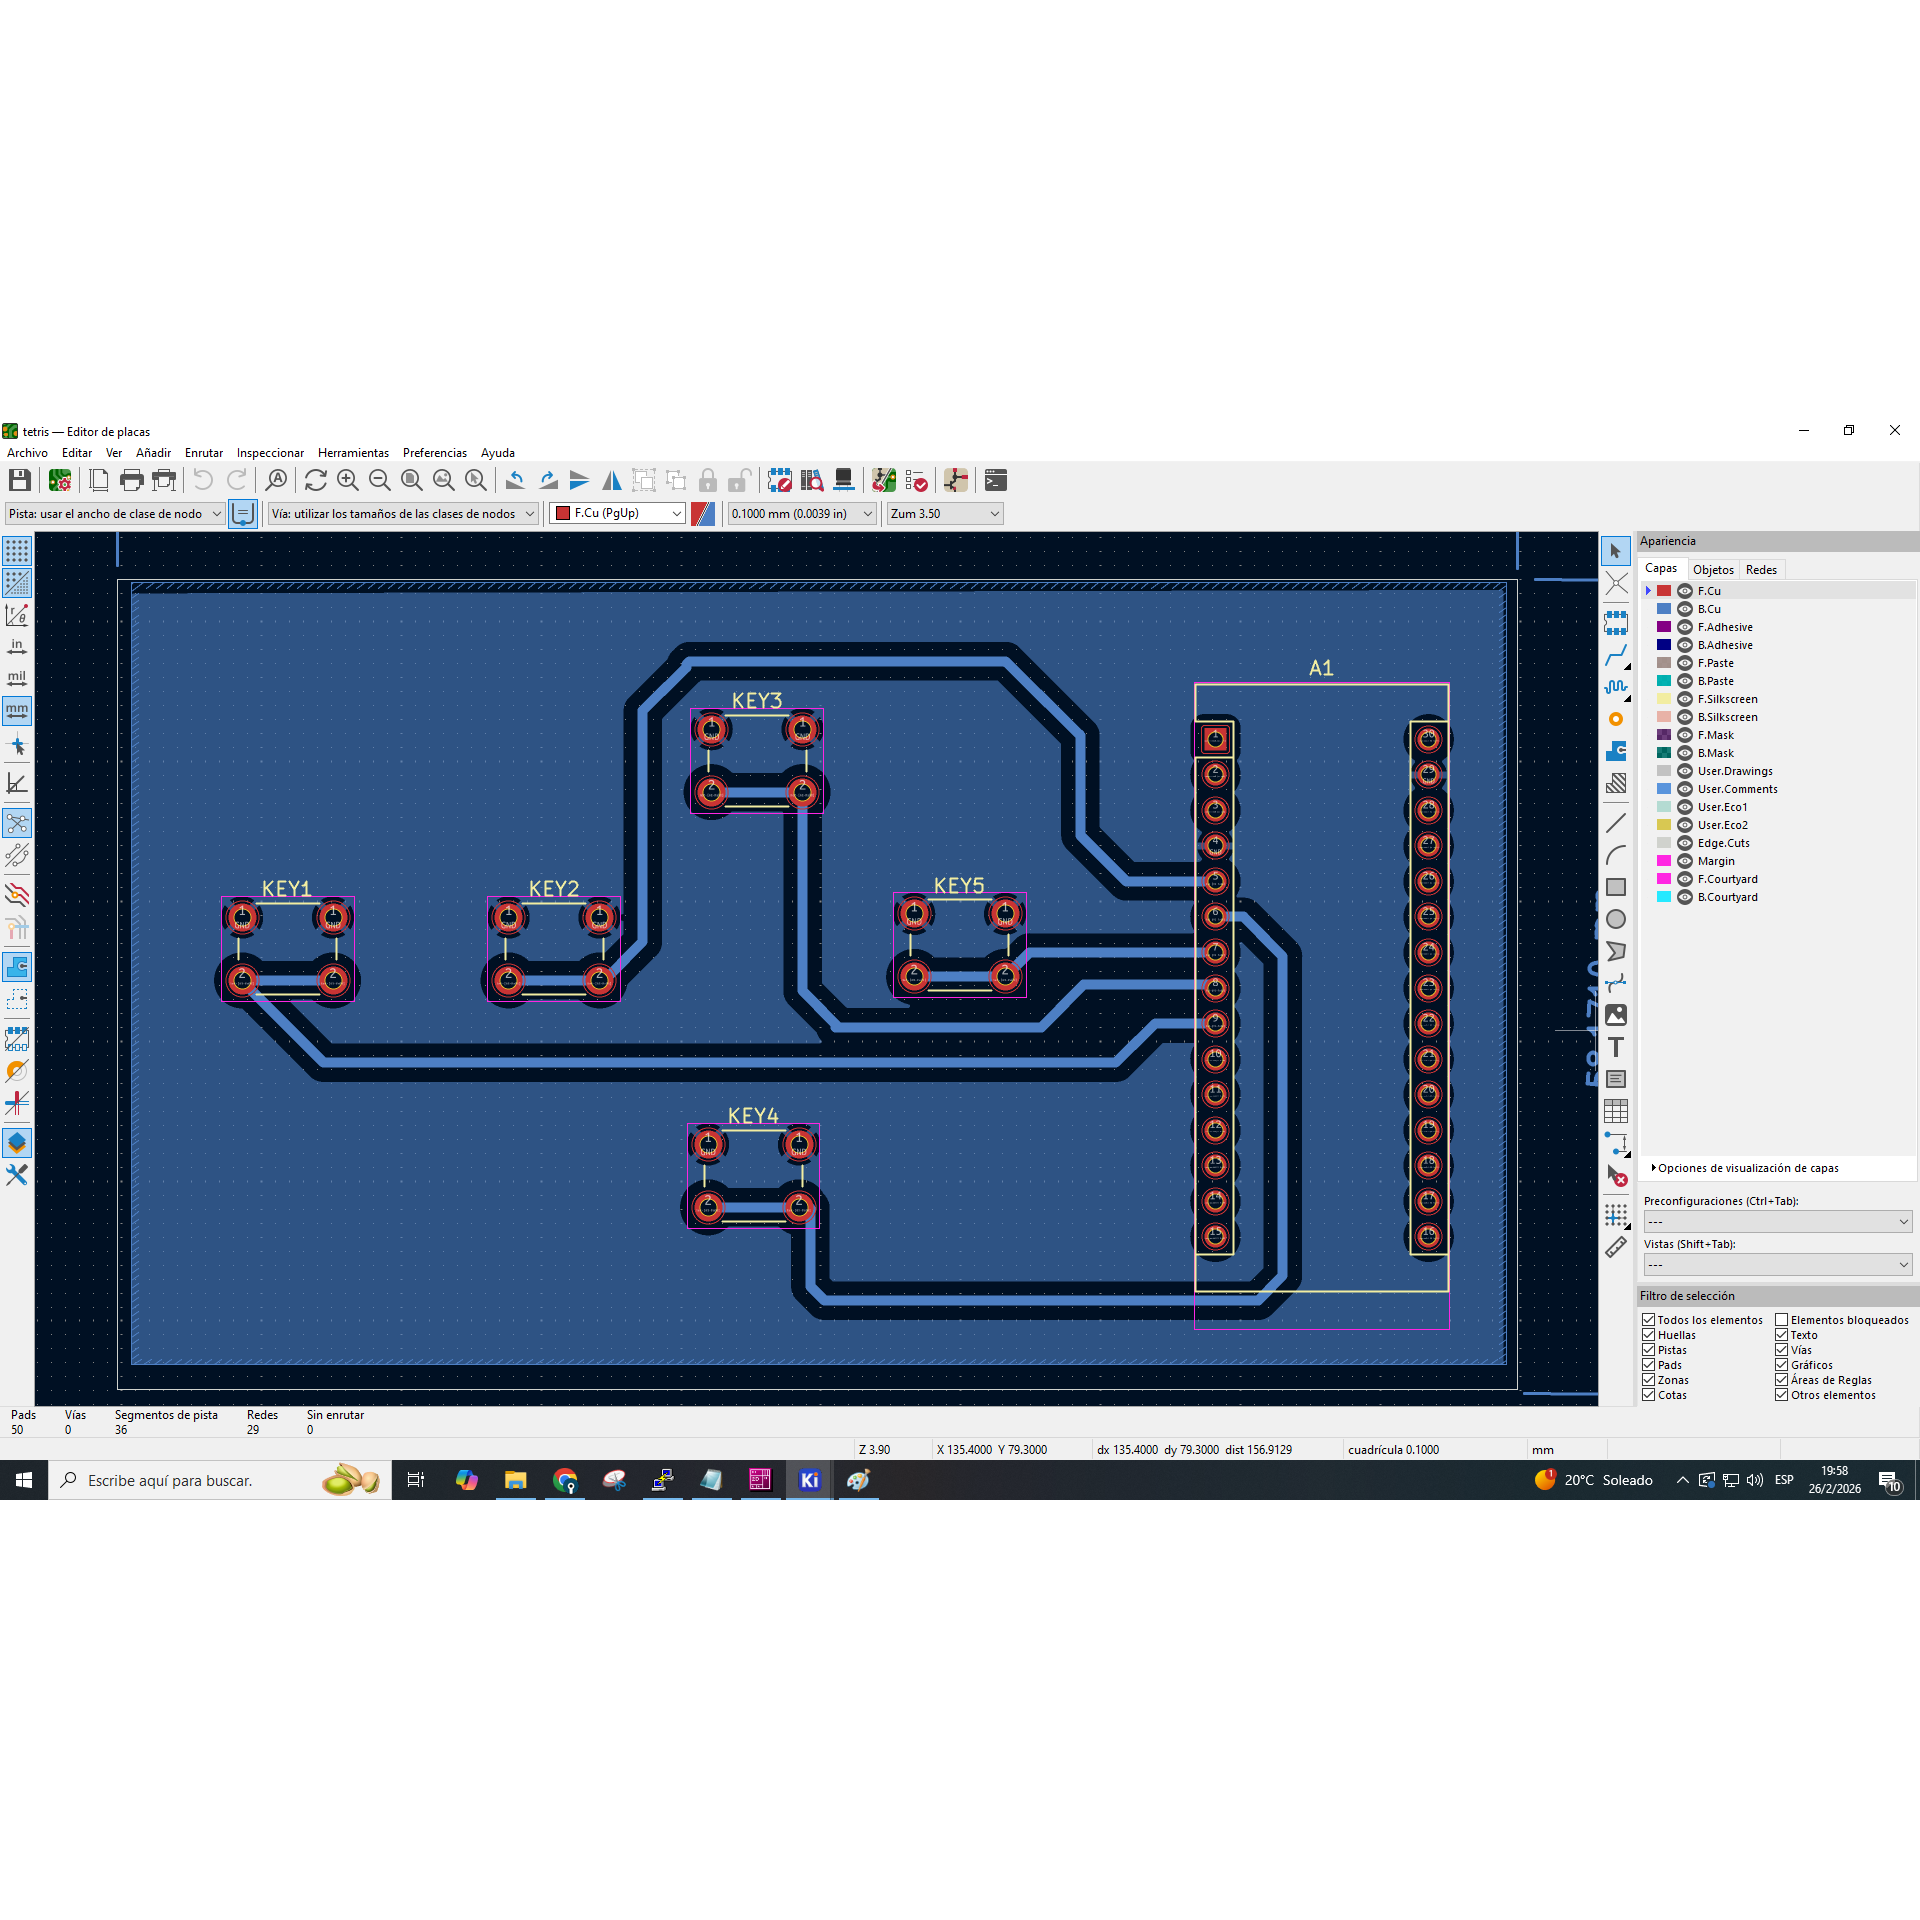Open the Enrutar menu
Viewport: 1920px width, 1920px height.
[x=203, y=453]
